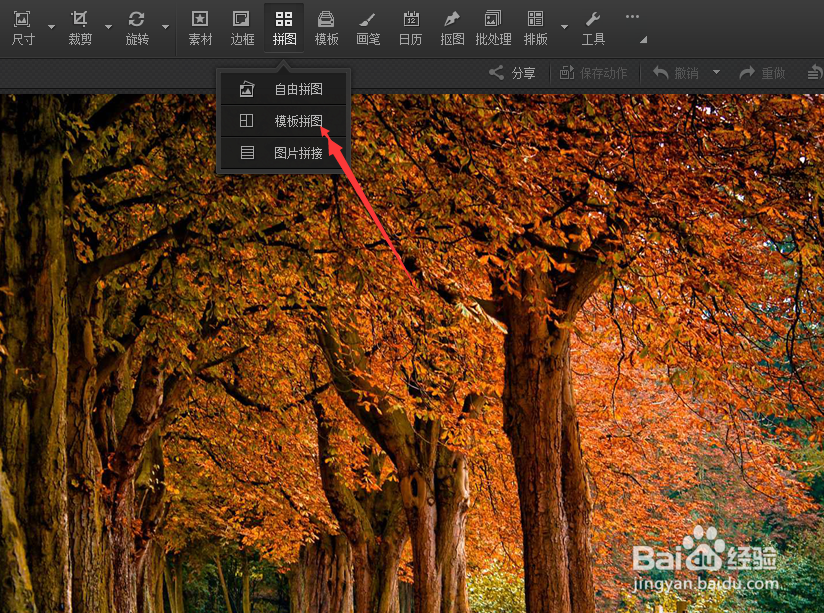
Task: Click the 拼图 collage tool
Action: coord(284,28)
